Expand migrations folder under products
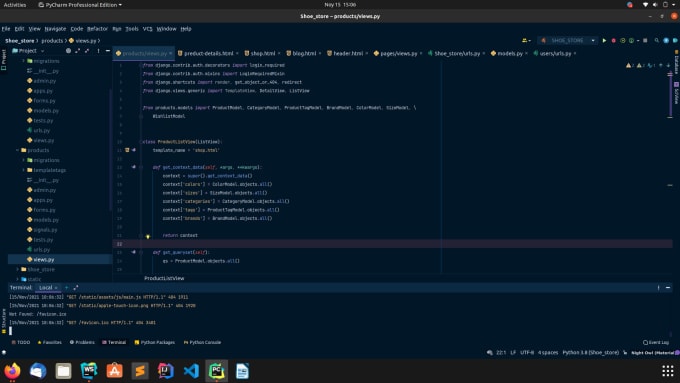 click(x=24, y=160)
